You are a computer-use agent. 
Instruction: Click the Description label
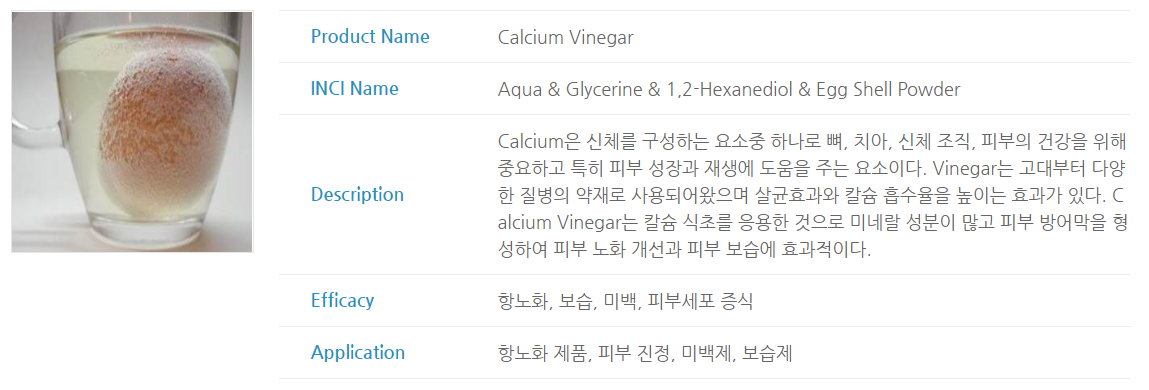click(x=357, y=195)
